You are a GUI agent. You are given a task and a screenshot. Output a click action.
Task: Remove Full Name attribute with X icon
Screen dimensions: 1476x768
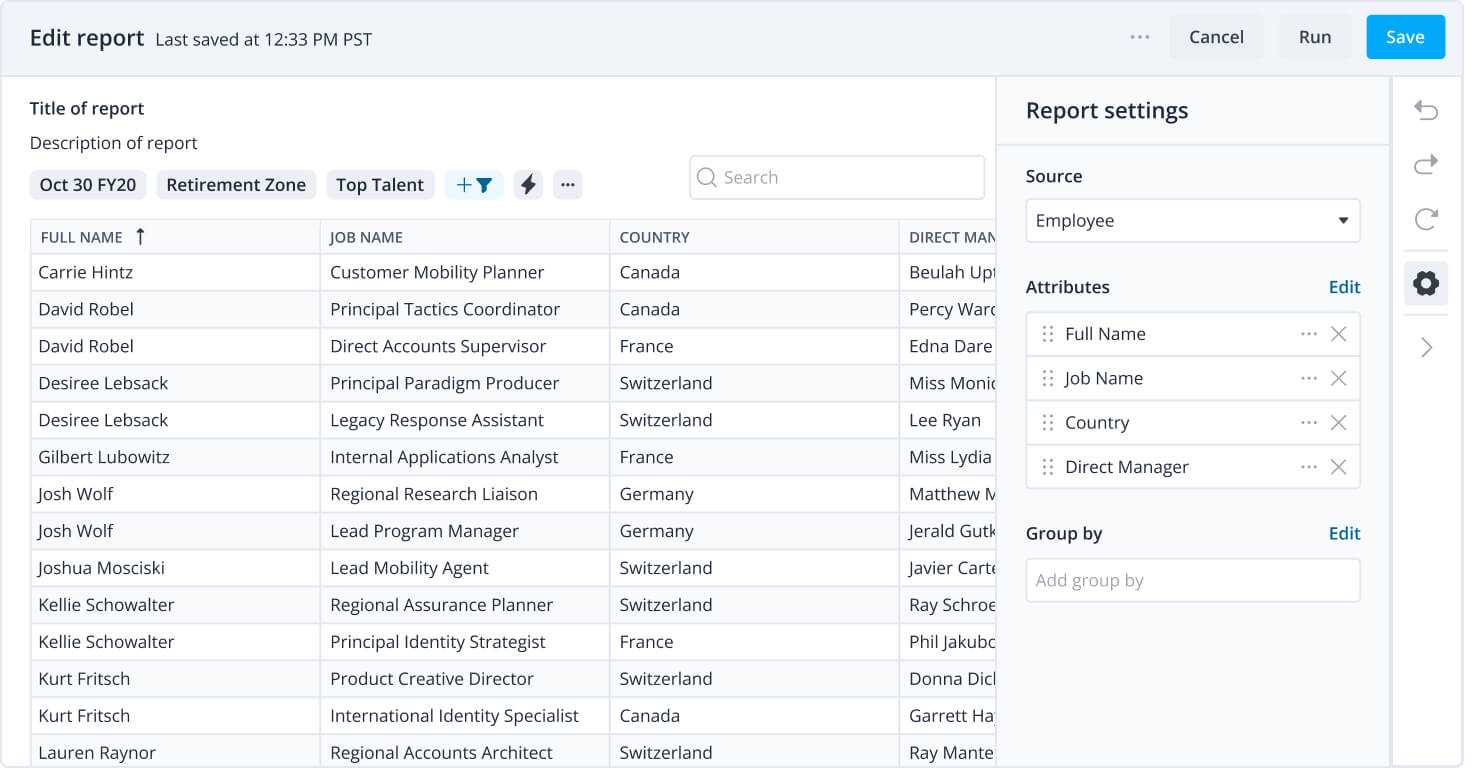(x=1338, y=334)
